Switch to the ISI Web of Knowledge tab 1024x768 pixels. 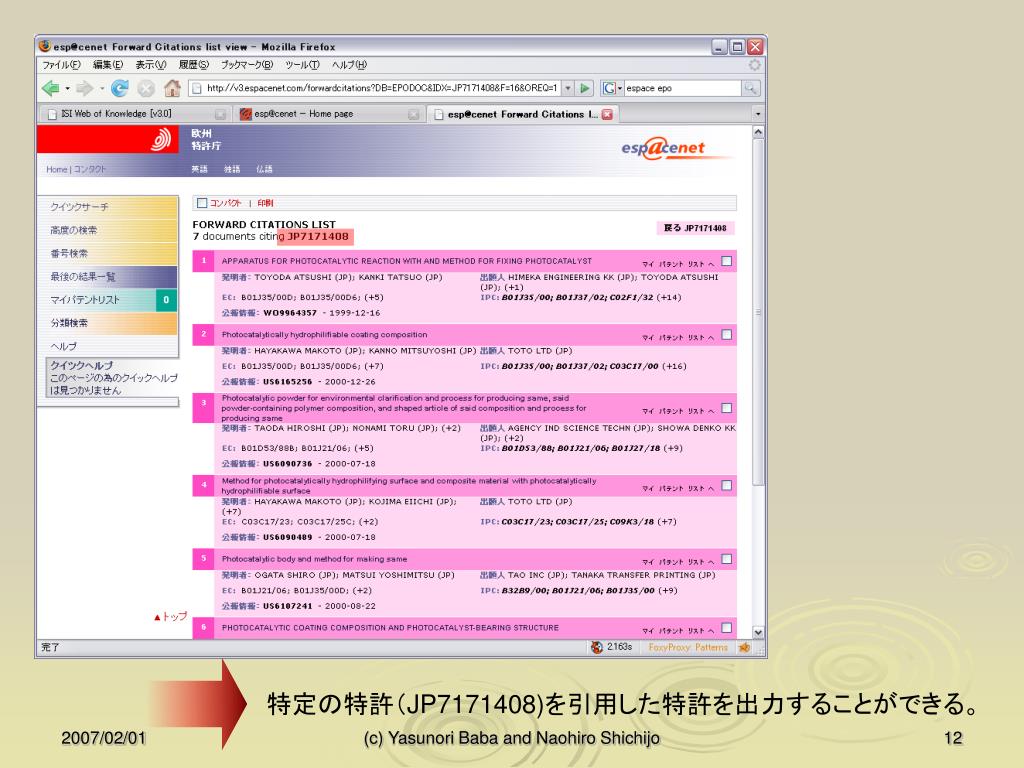point(134,114)
